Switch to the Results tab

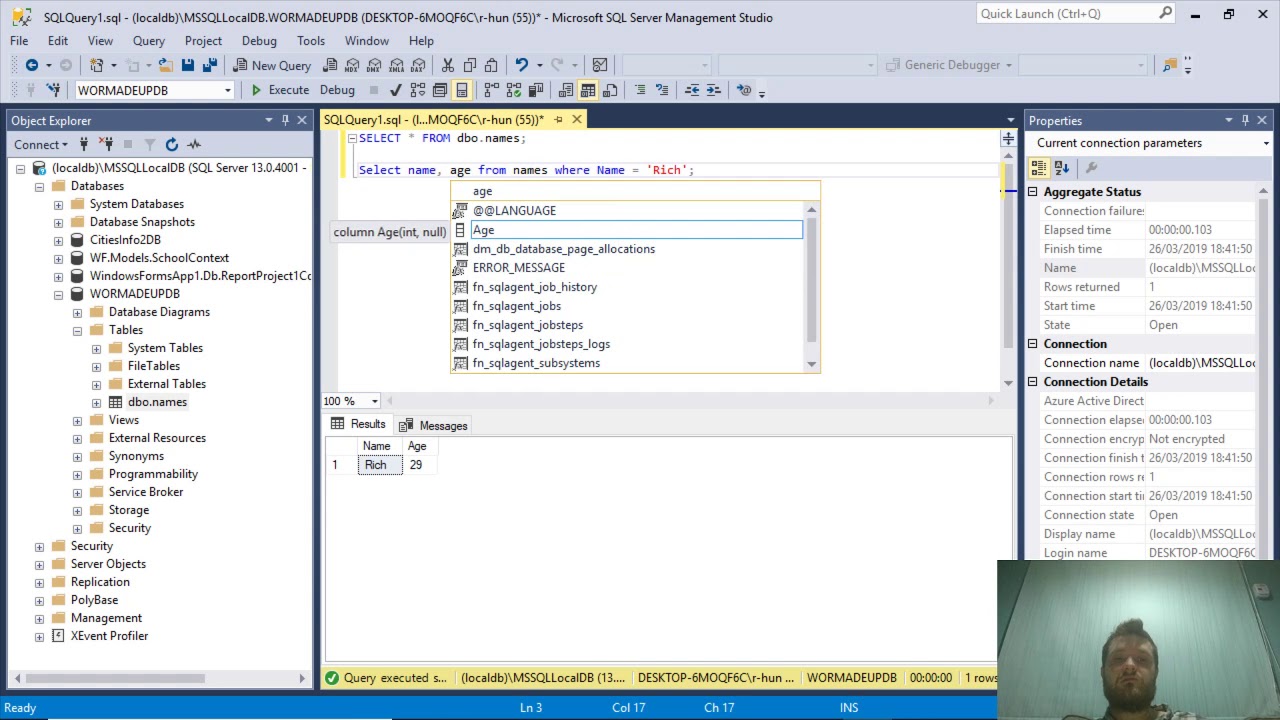(x=358, y=424)
